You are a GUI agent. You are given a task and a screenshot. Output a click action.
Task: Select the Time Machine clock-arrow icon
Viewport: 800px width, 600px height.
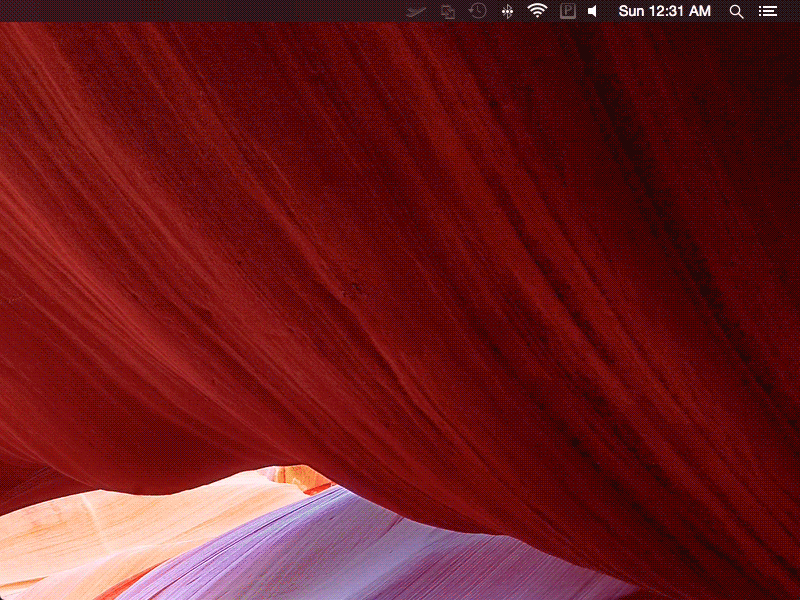click(x=478, y=11)
